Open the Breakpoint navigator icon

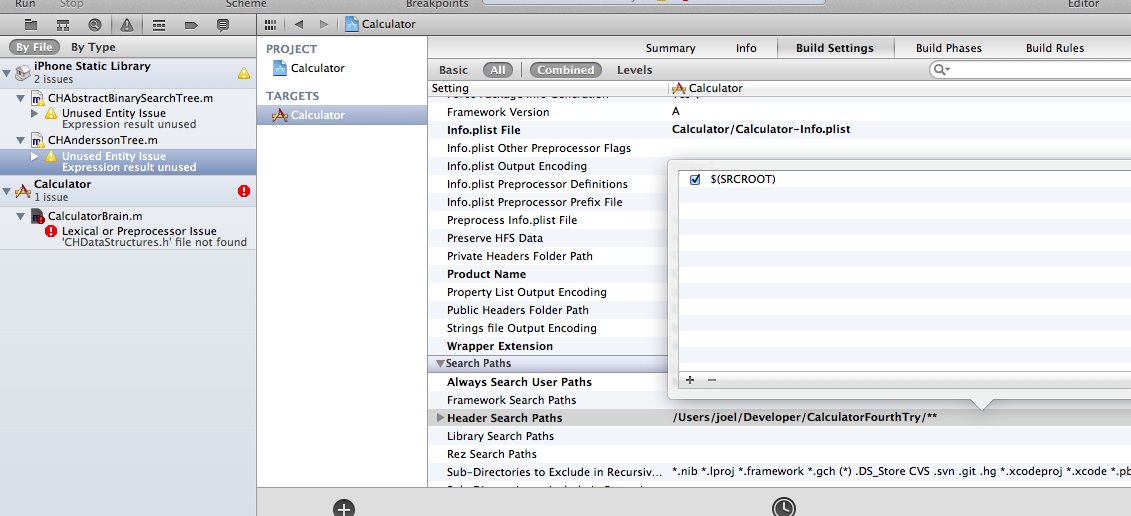[191, 25]
